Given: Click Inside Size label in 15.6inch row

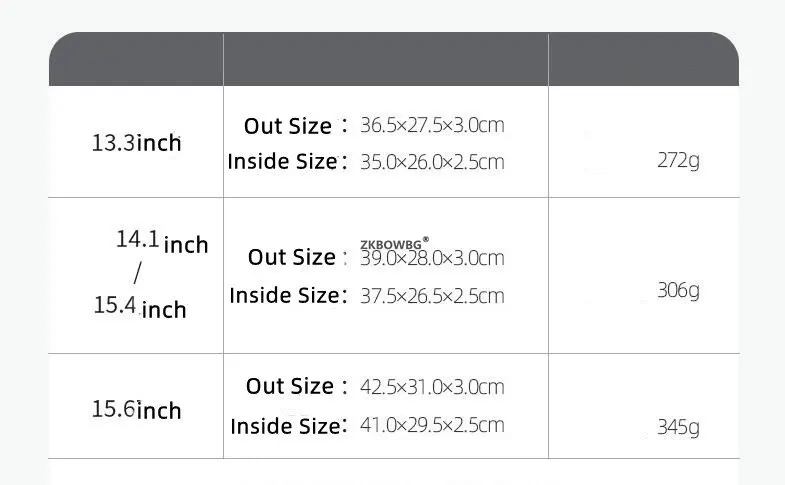Looking at the screenshot, I should (x=286, y=426).
